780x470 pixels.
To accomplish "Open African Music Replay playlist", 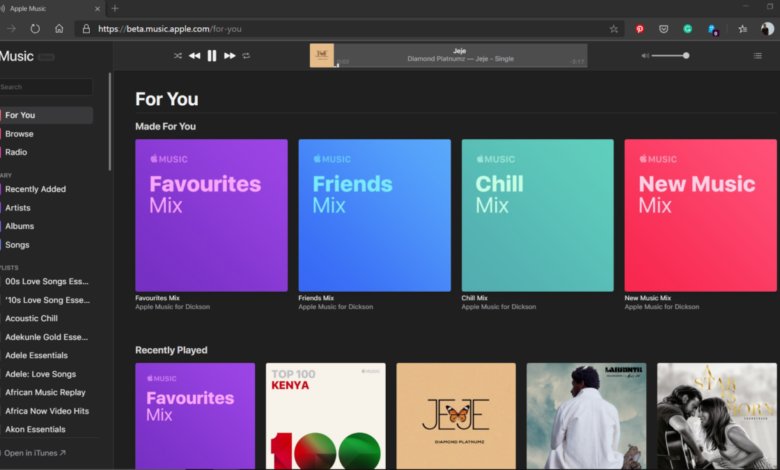I will click(46, 392).
